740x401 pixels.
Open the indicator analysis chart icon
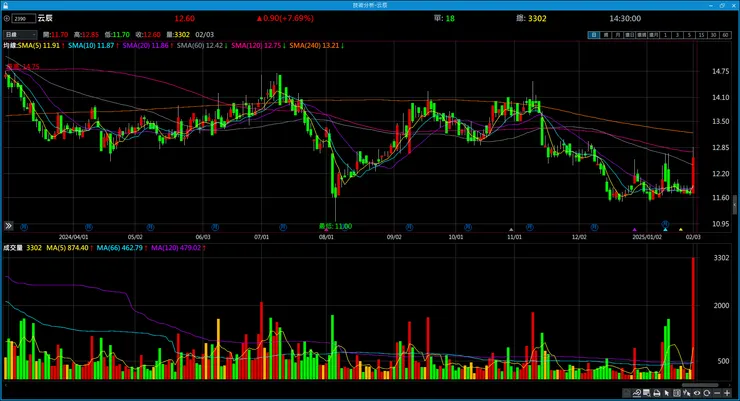point(637,393)
